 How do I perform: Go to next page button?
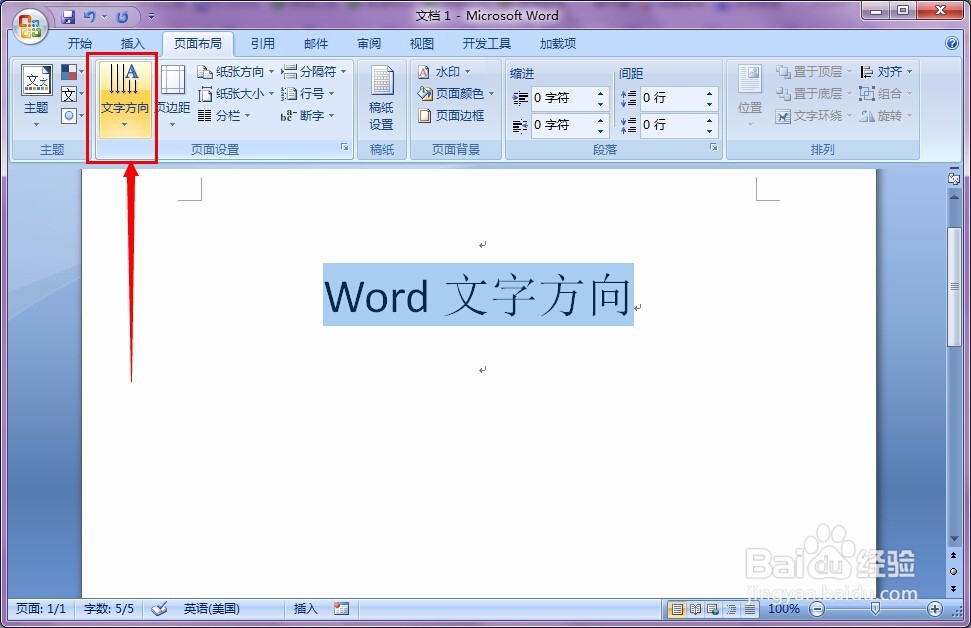click(x=954, y=588)
